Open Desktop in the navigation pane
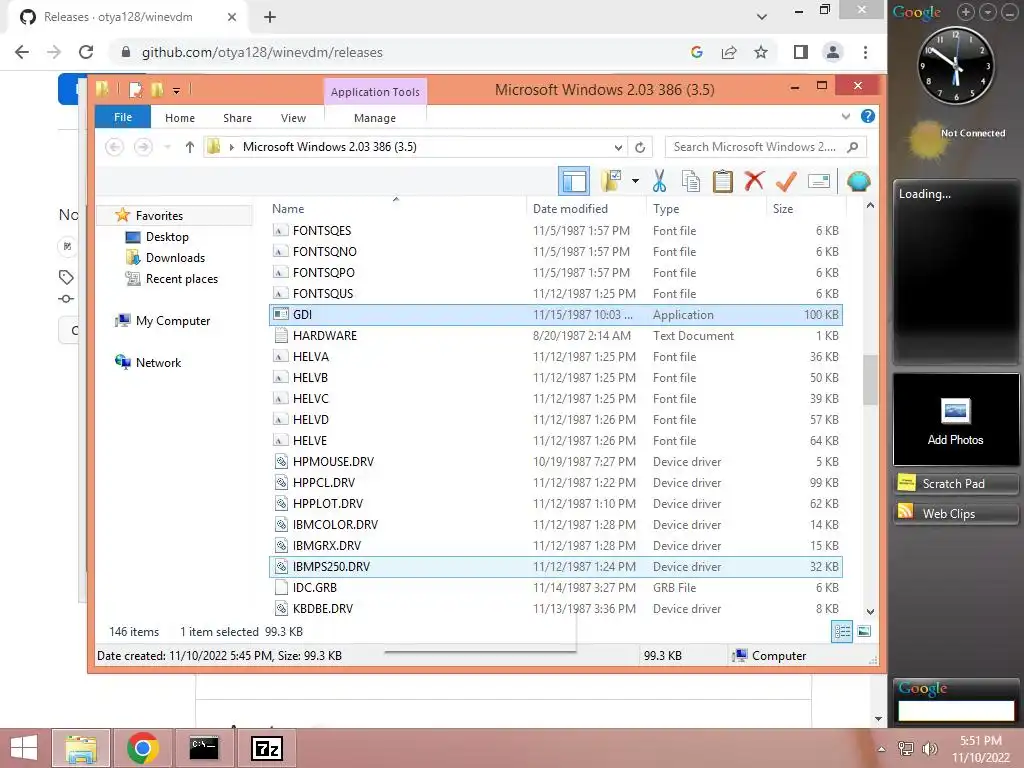 167,236
